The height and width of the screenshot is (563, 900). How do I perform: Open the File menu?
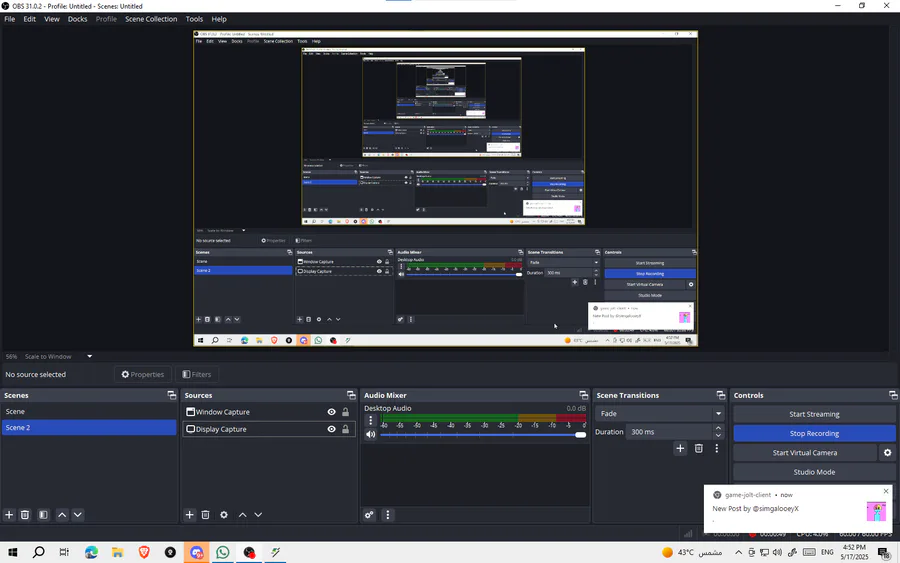pos(10,19)
